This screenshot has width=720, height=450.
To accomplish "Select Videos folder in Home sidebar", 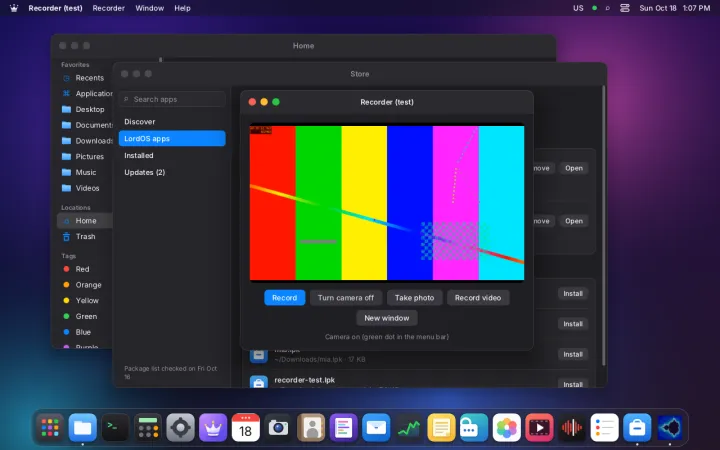I will [86, 188].
